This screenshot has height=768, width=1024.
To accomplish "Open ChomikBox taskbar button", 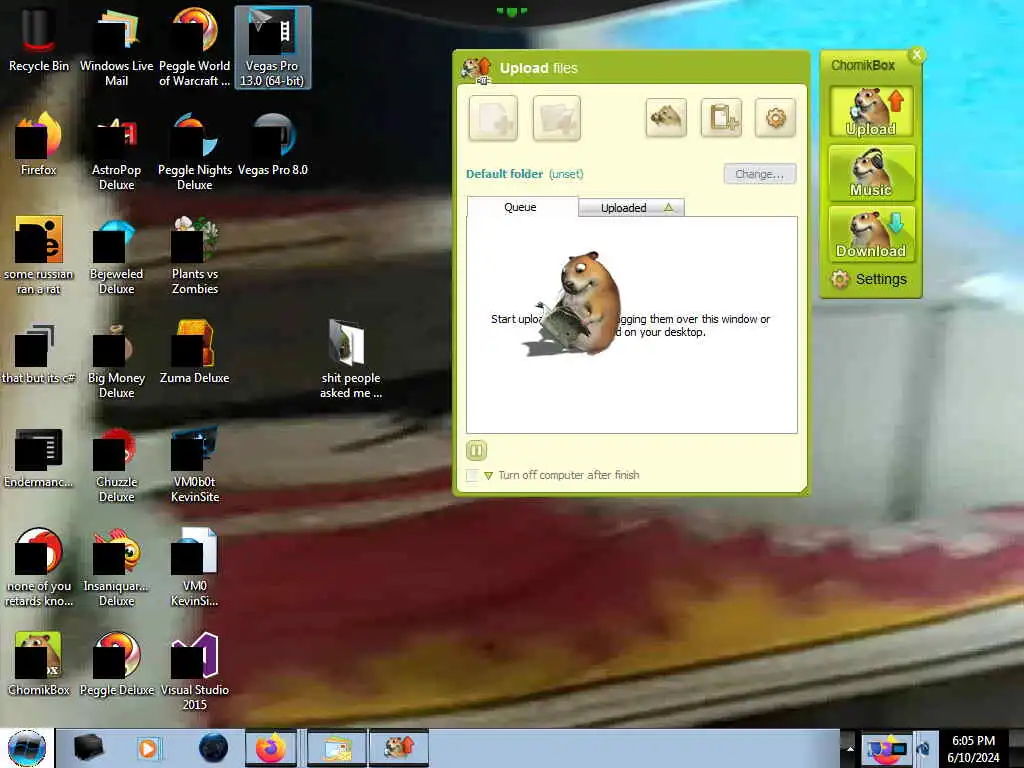I will 399,748.
